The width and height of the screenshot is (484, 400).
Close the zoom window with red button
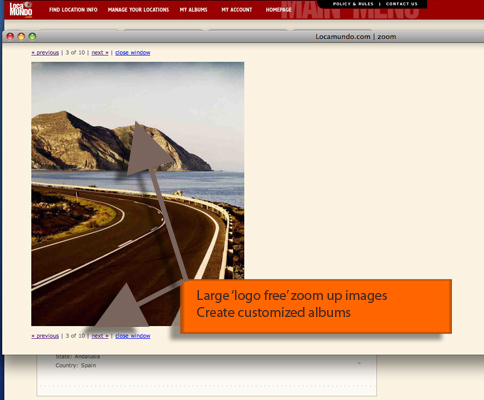pos(10,36)
